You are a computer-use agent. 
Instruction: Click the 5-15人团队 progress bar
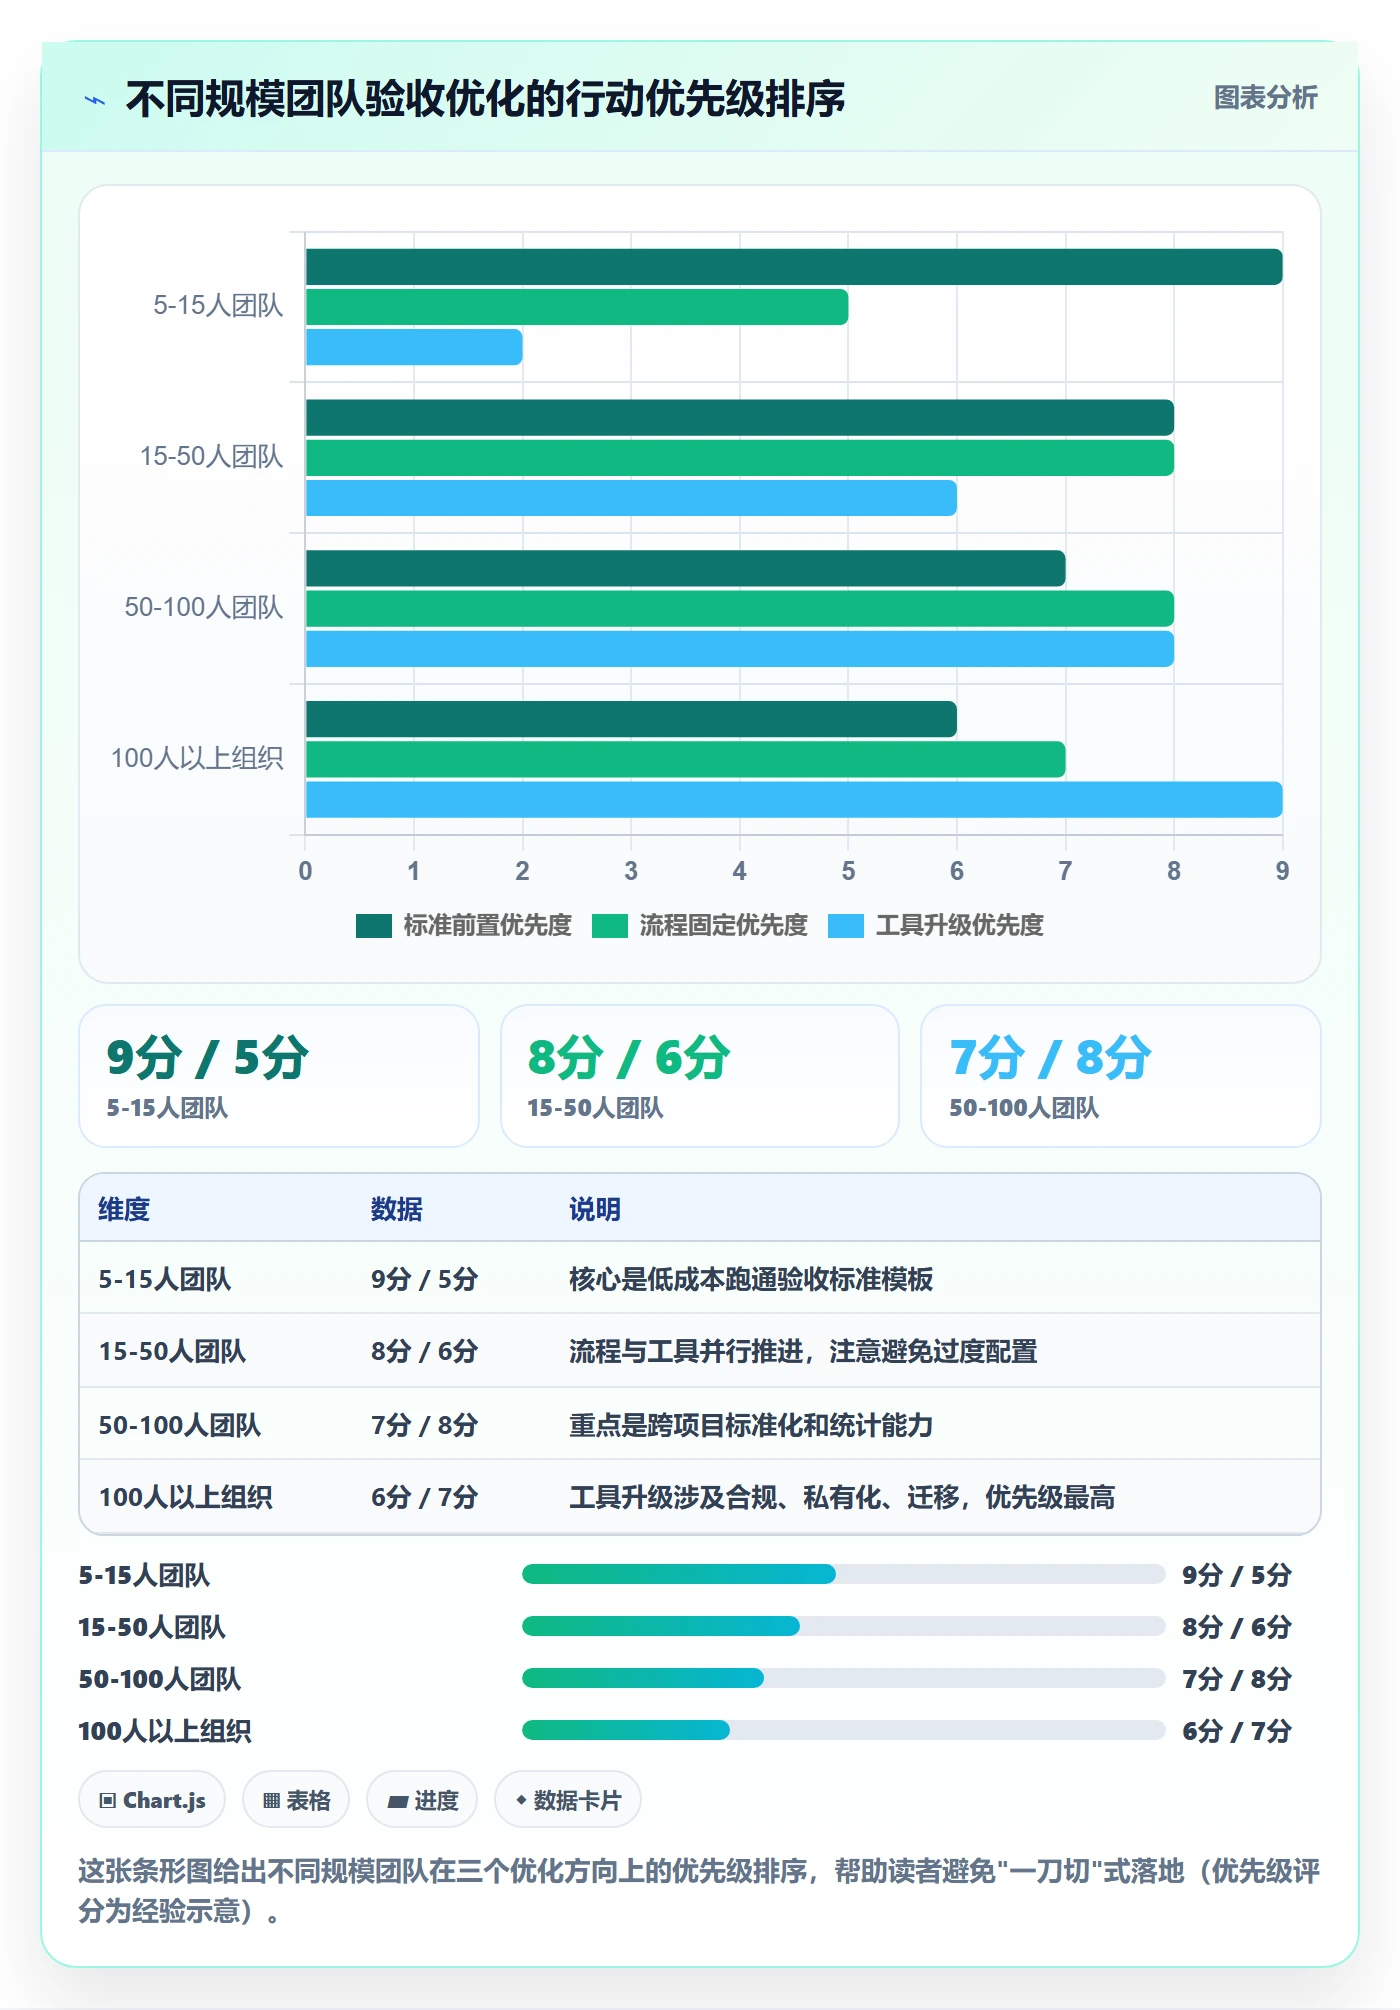(843, 1574)
